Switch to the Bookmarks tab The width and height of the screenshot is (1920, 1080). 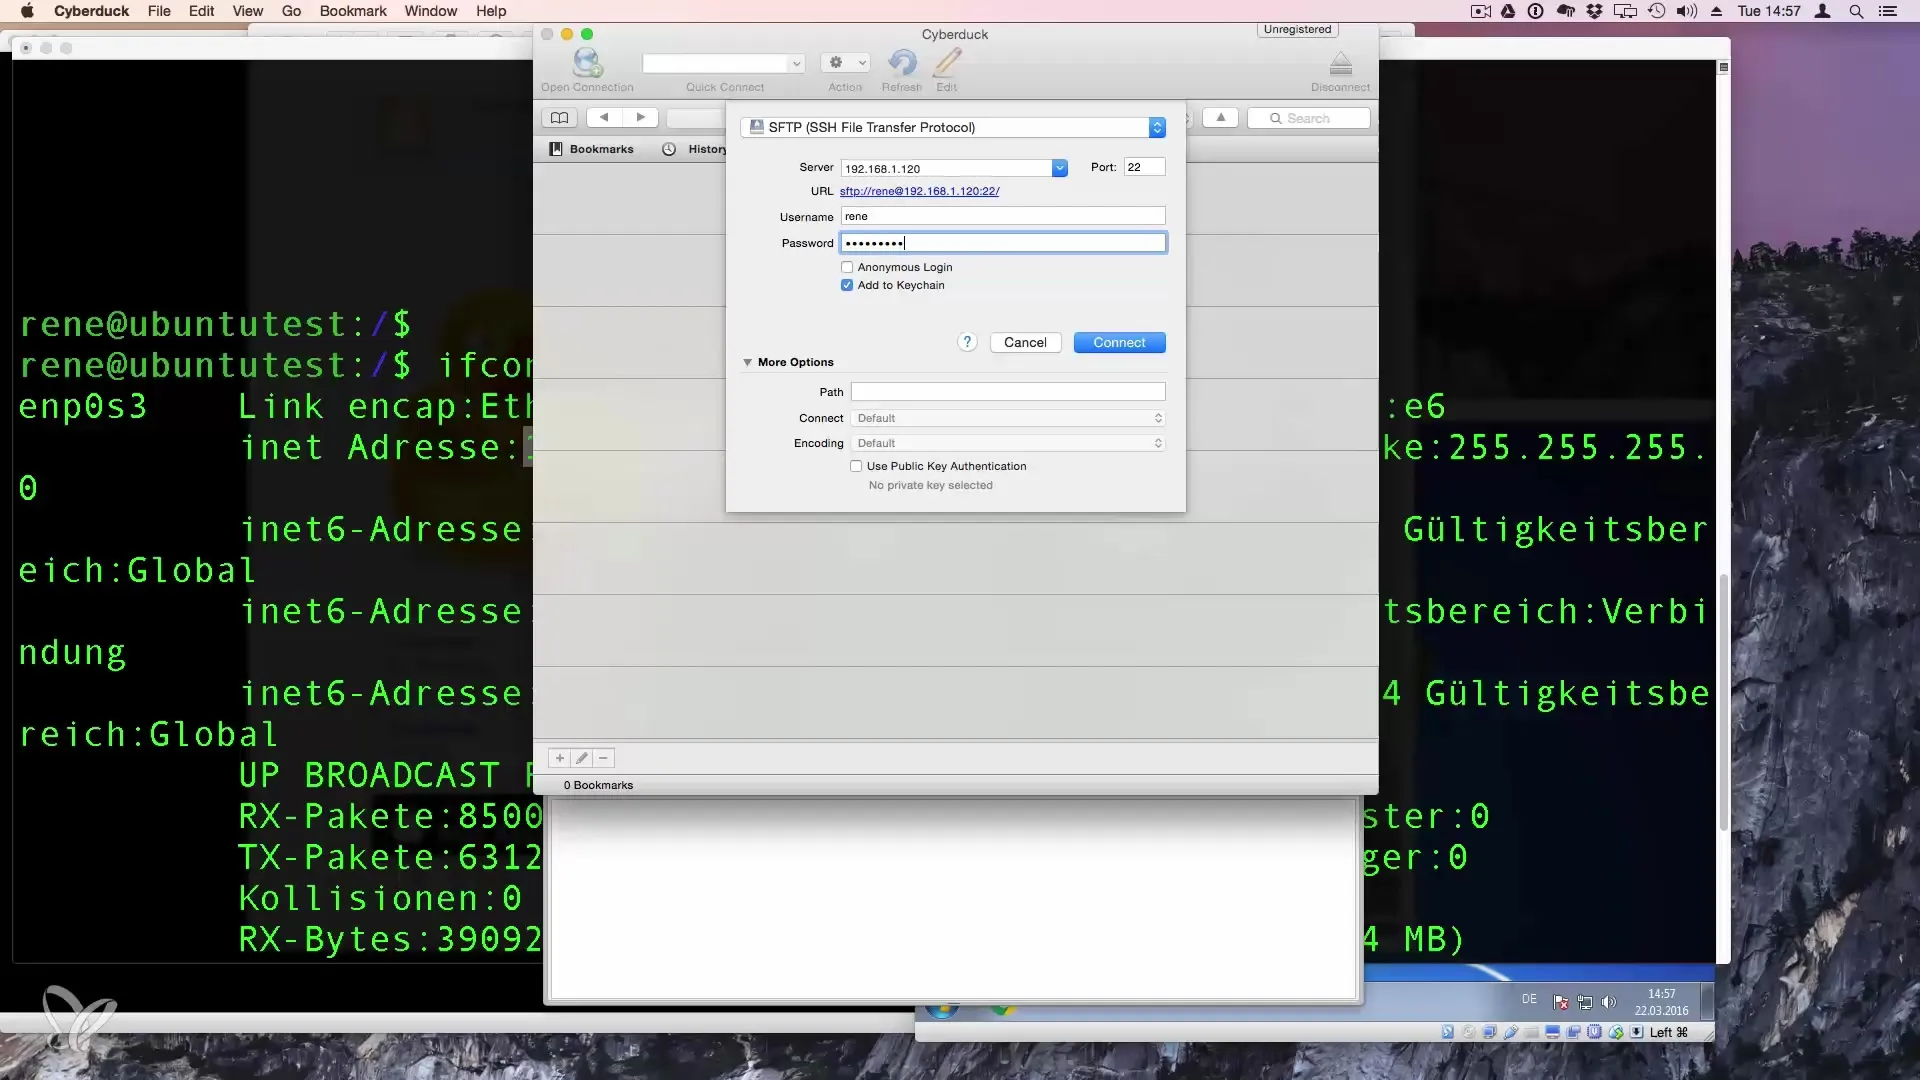[591, 149]
